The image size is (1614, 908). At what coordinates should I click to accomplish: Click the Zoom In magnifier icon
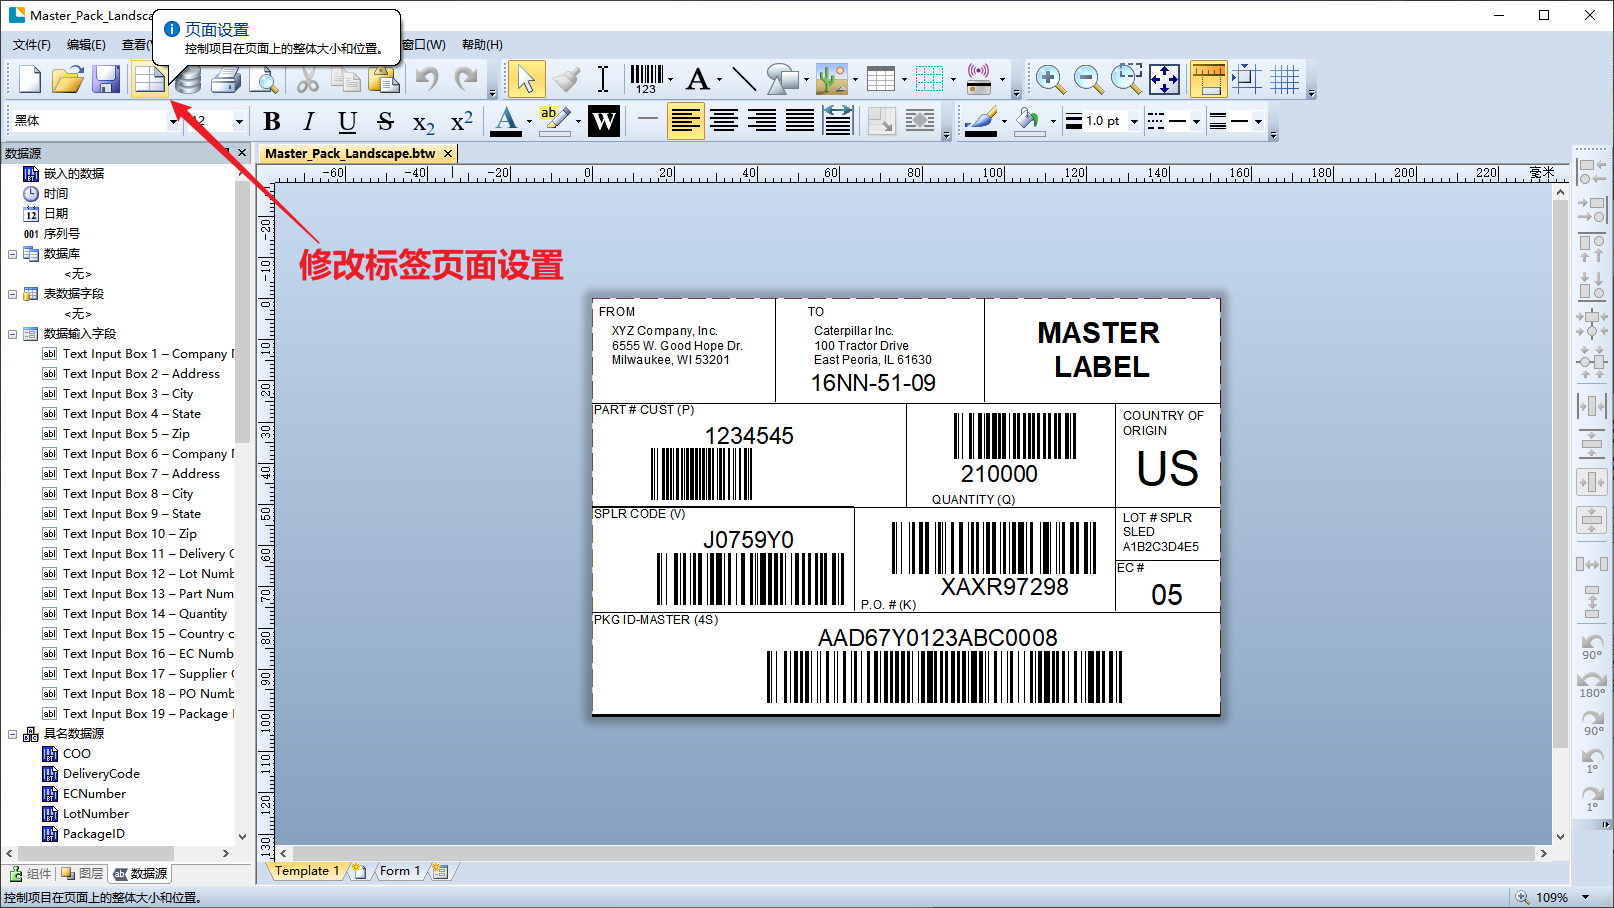coord(1049,79)
